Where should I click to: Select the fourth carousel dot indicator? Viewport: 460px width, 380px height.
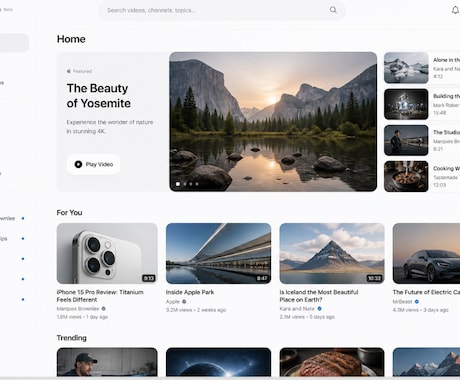click(x=197, y=184)
